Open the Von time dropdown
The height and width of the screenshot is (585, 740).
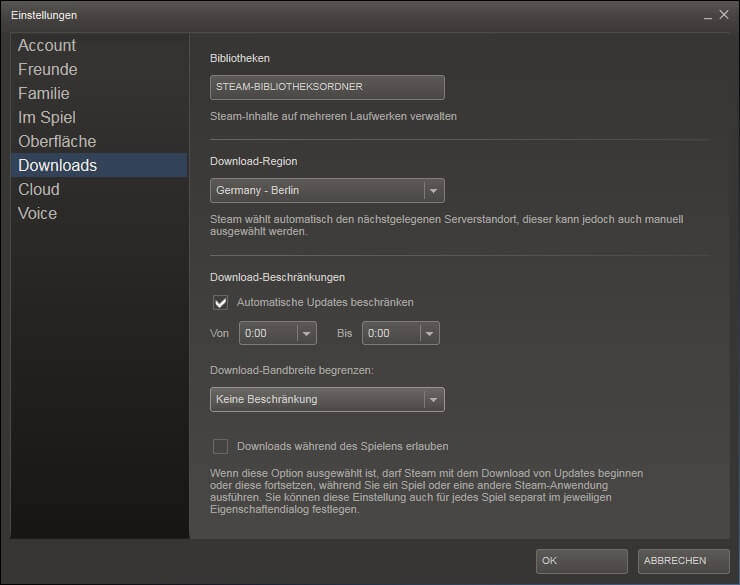tap(278, 334)
